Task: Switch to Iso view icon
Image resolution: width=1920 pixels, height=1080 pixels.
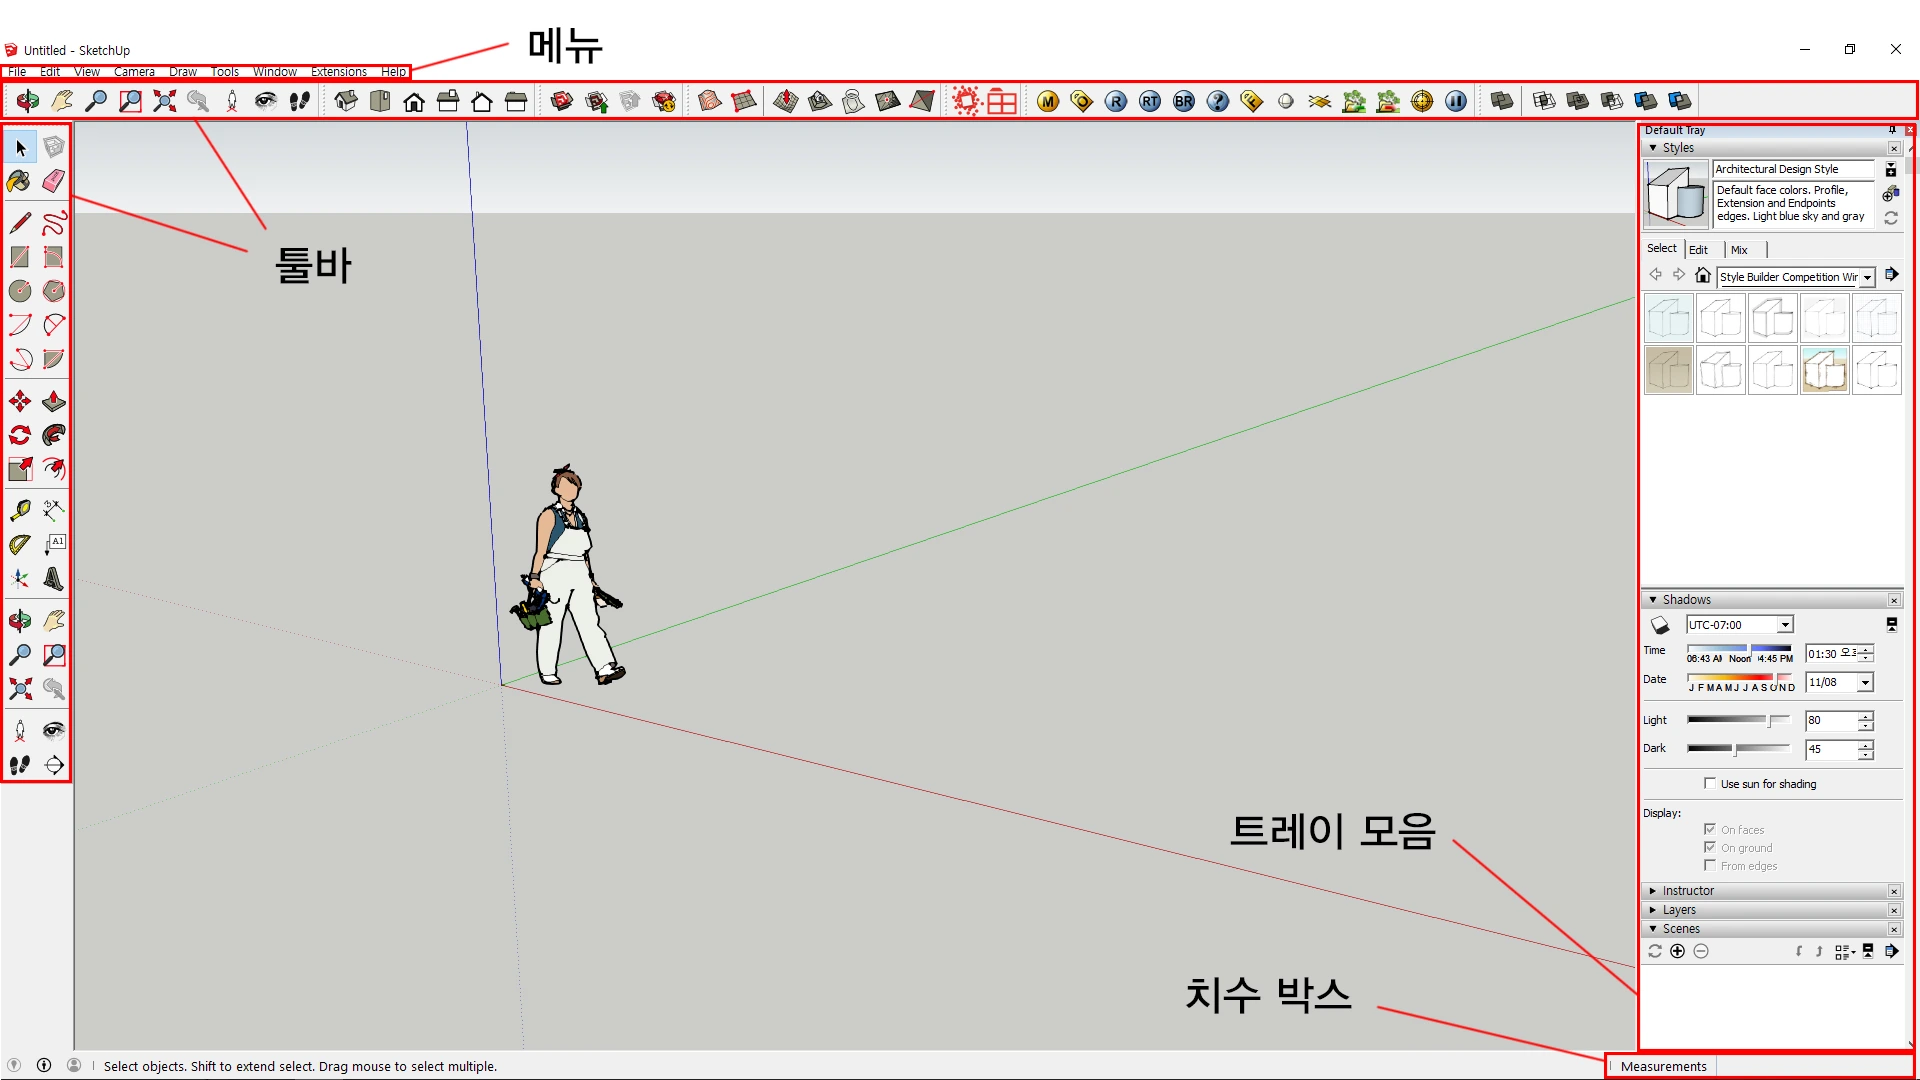Action: (346, 101)
